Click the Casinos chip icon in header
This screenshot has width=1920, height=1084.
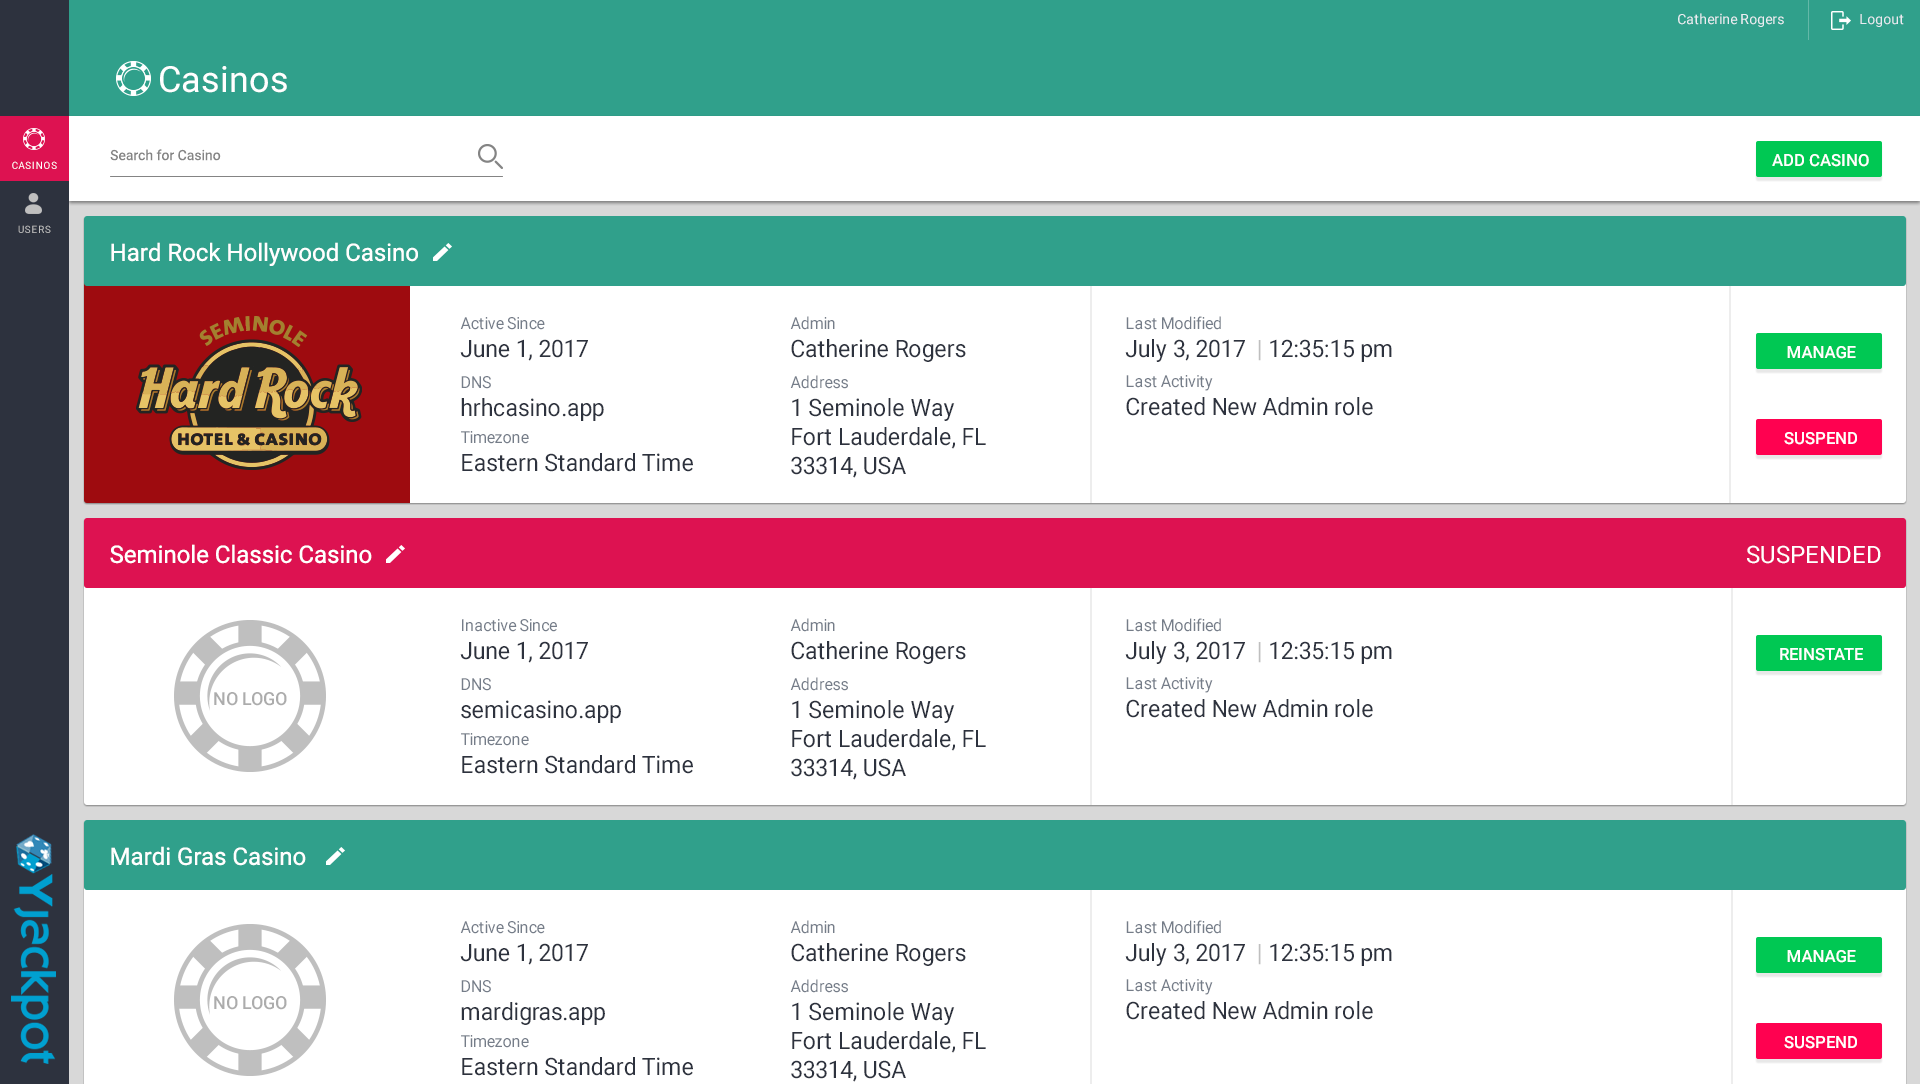[133, 79]
